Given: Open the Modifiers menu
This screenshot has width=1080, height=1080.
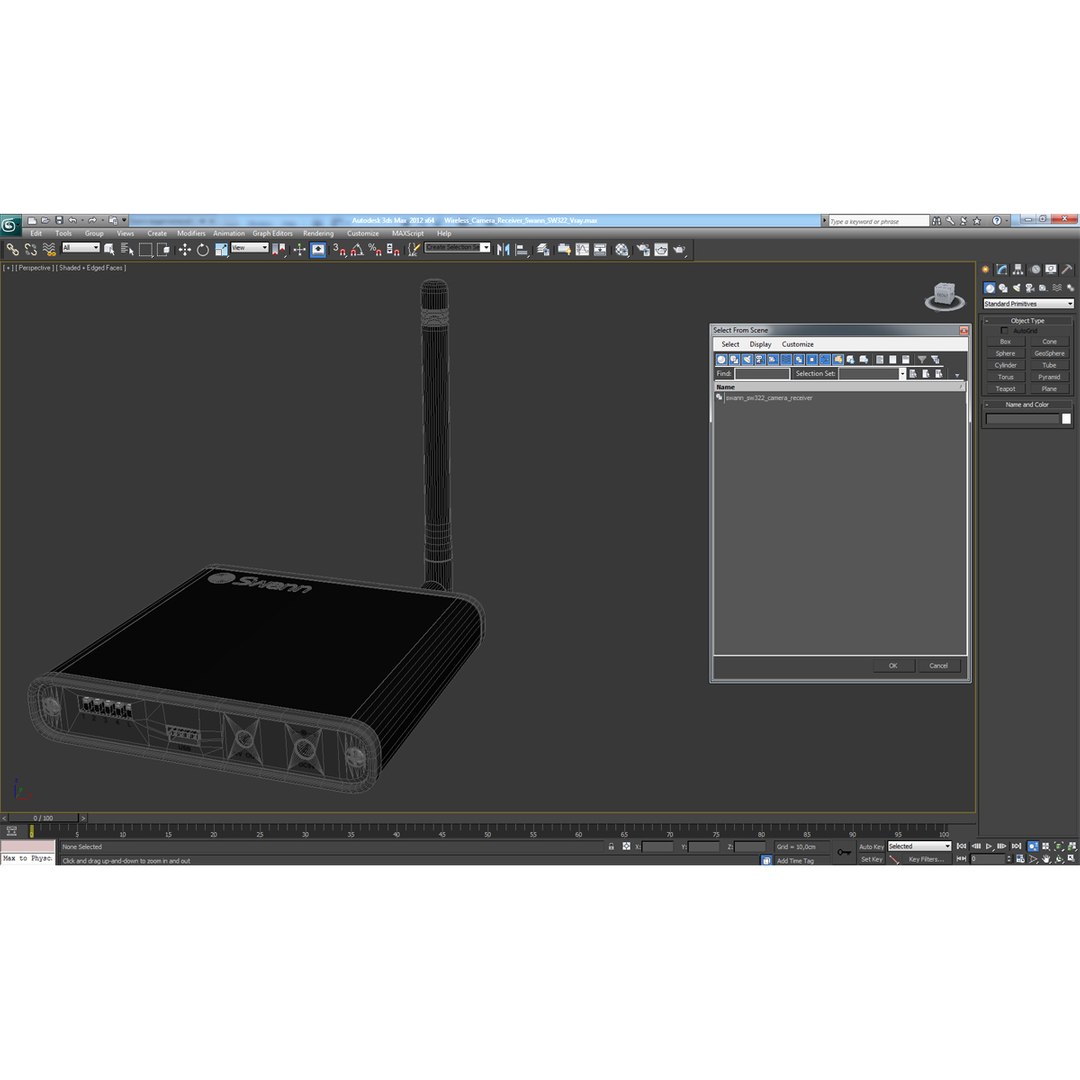Looking at the screenshot, I should click(x=191, y=233).
